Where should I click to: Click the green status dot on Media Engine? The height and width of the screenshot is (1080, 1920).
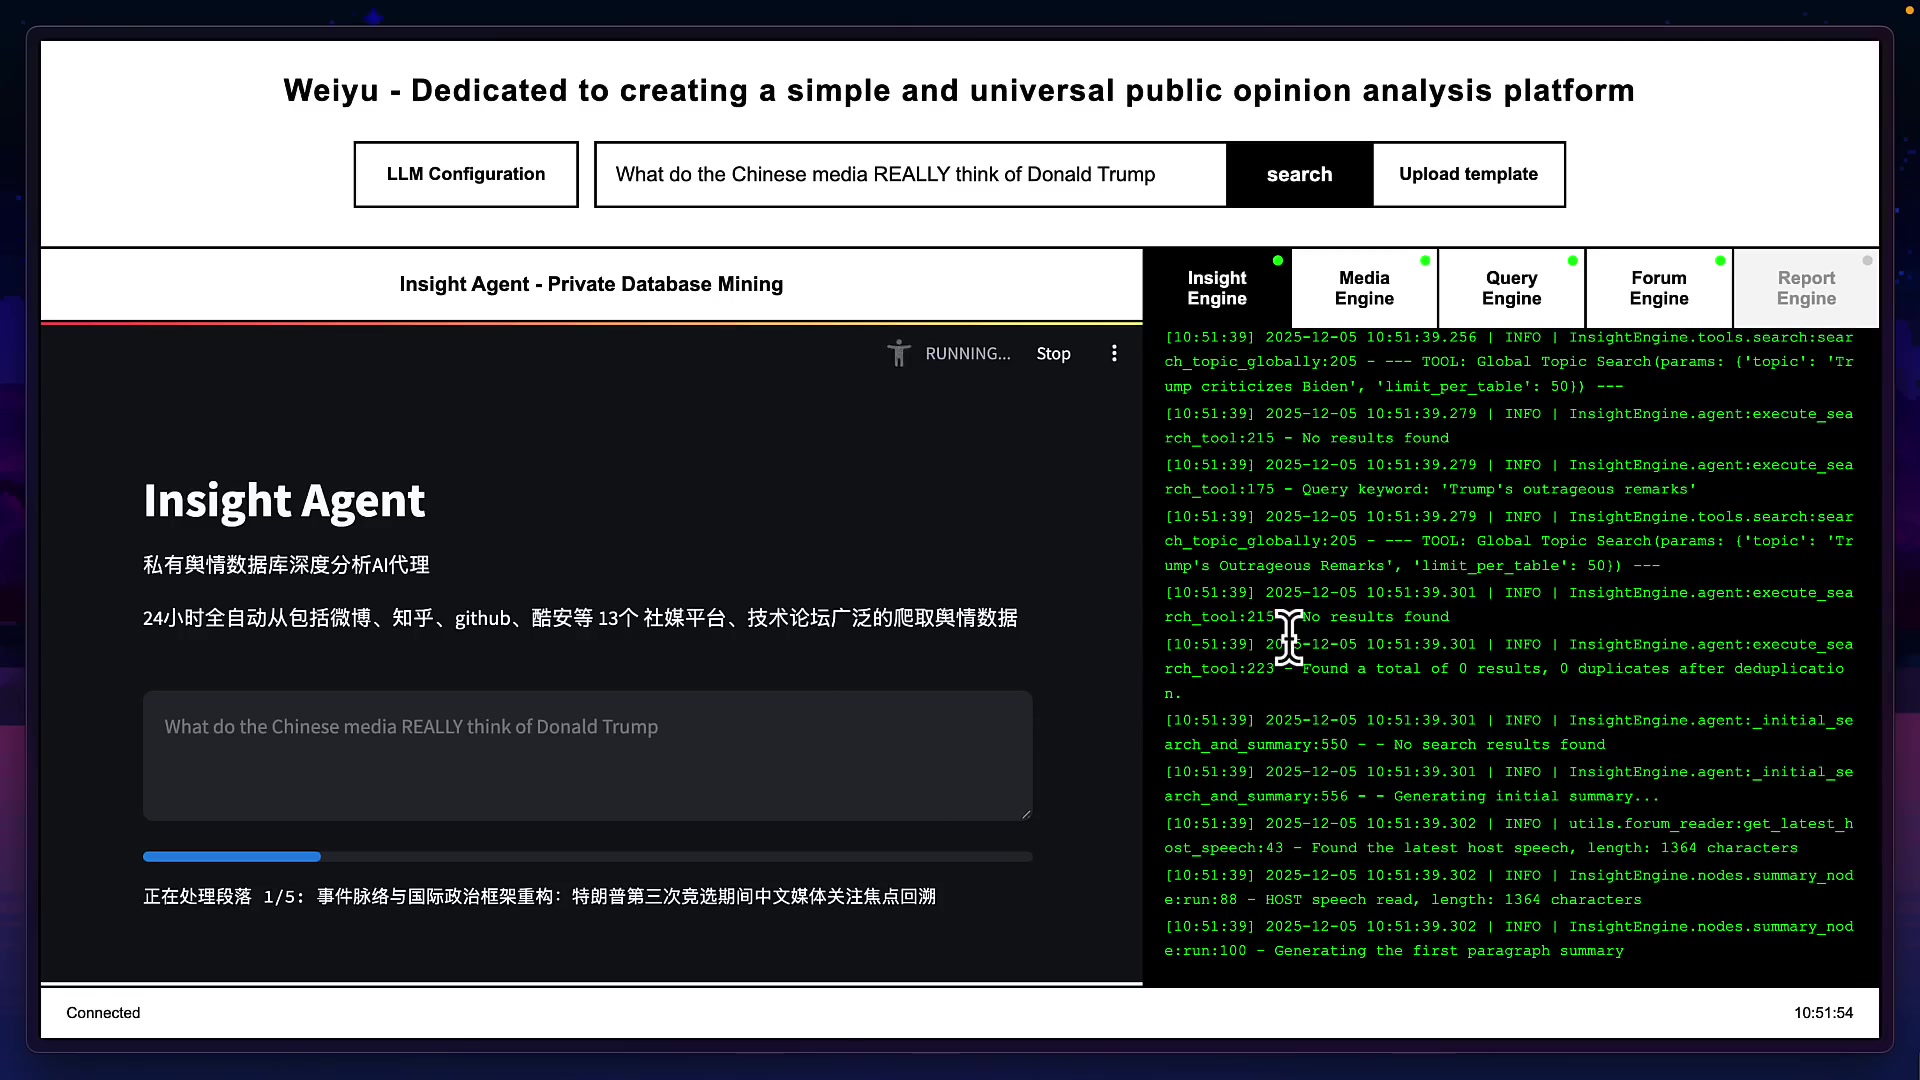pyautogui.click(x=1424, y=261)
